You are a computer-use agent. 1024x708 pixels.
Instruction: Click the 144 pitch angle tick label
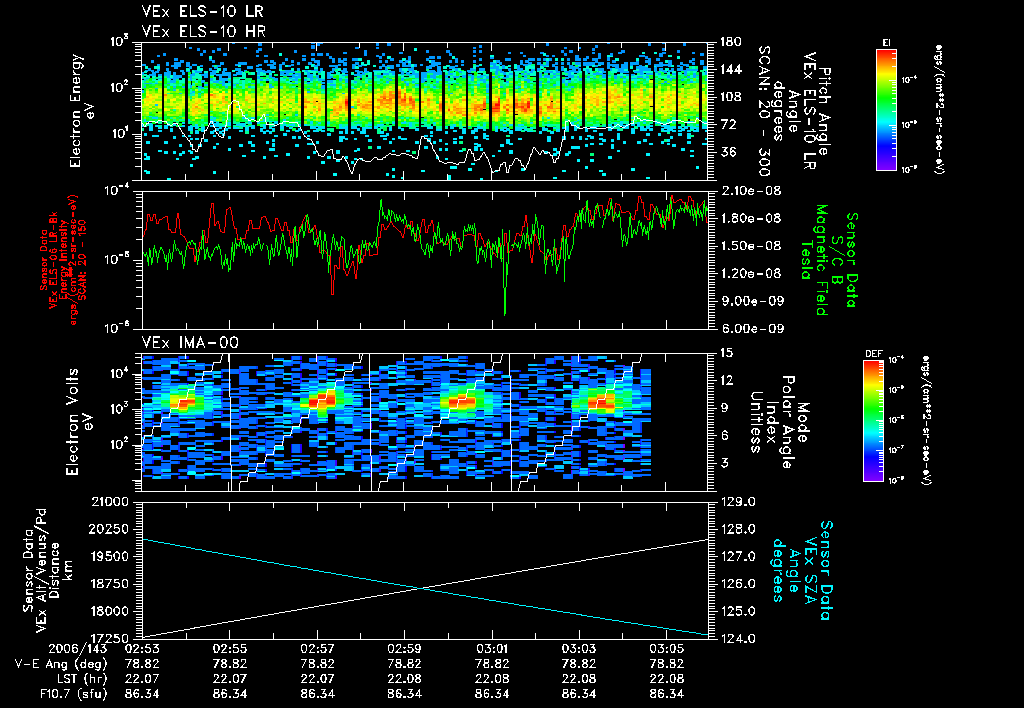pos(730,69)
